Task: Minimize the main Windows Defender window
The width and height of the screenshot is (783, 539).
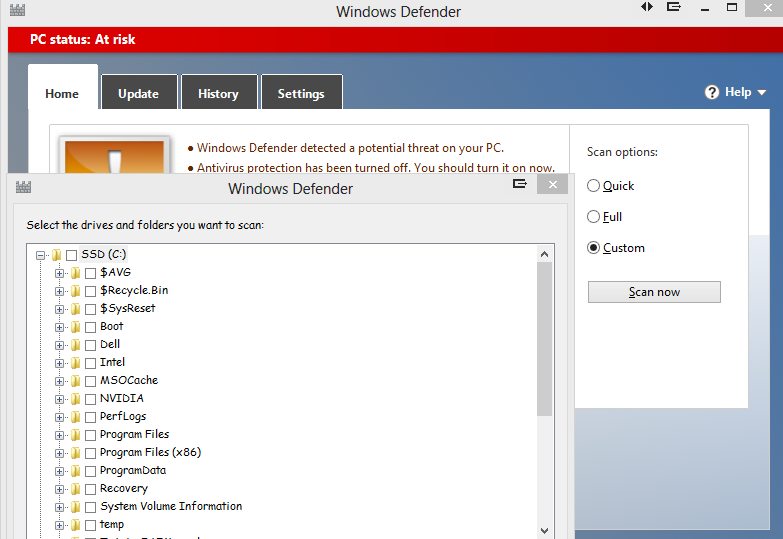Action: [705, 8]
